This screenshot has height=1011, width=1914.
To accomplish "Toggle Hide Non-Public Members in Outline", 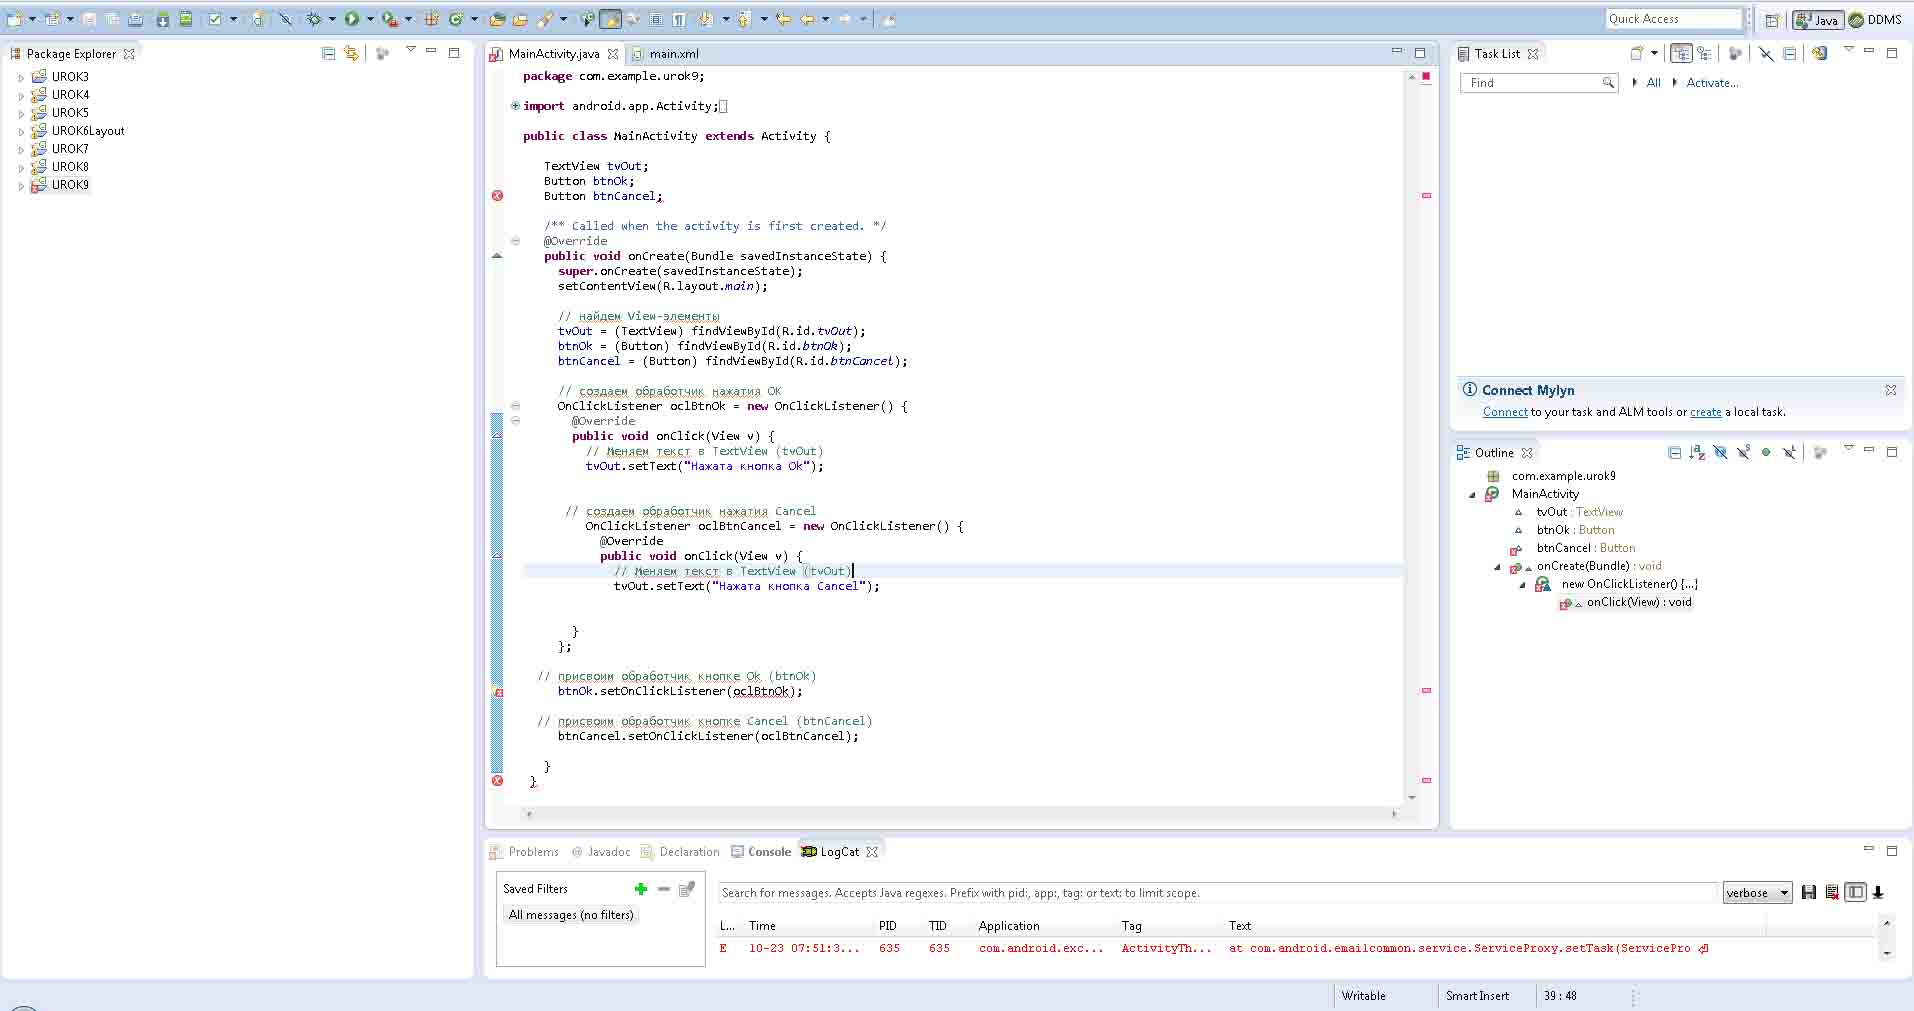I will (x=1766, y=453).
